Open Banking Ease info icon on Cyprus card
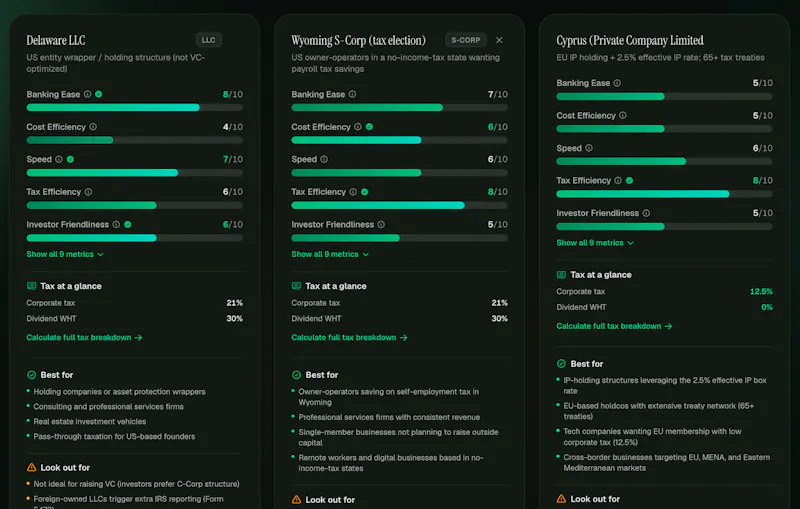 click(x=617, y=83)
